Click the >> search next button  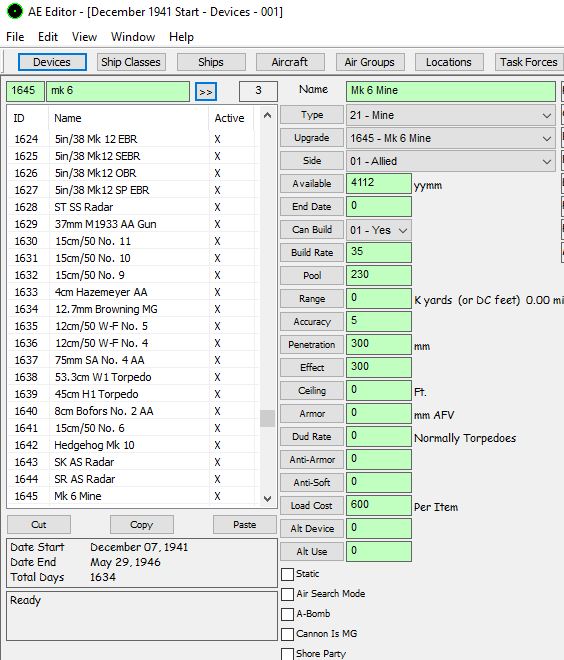coord(206,91)
